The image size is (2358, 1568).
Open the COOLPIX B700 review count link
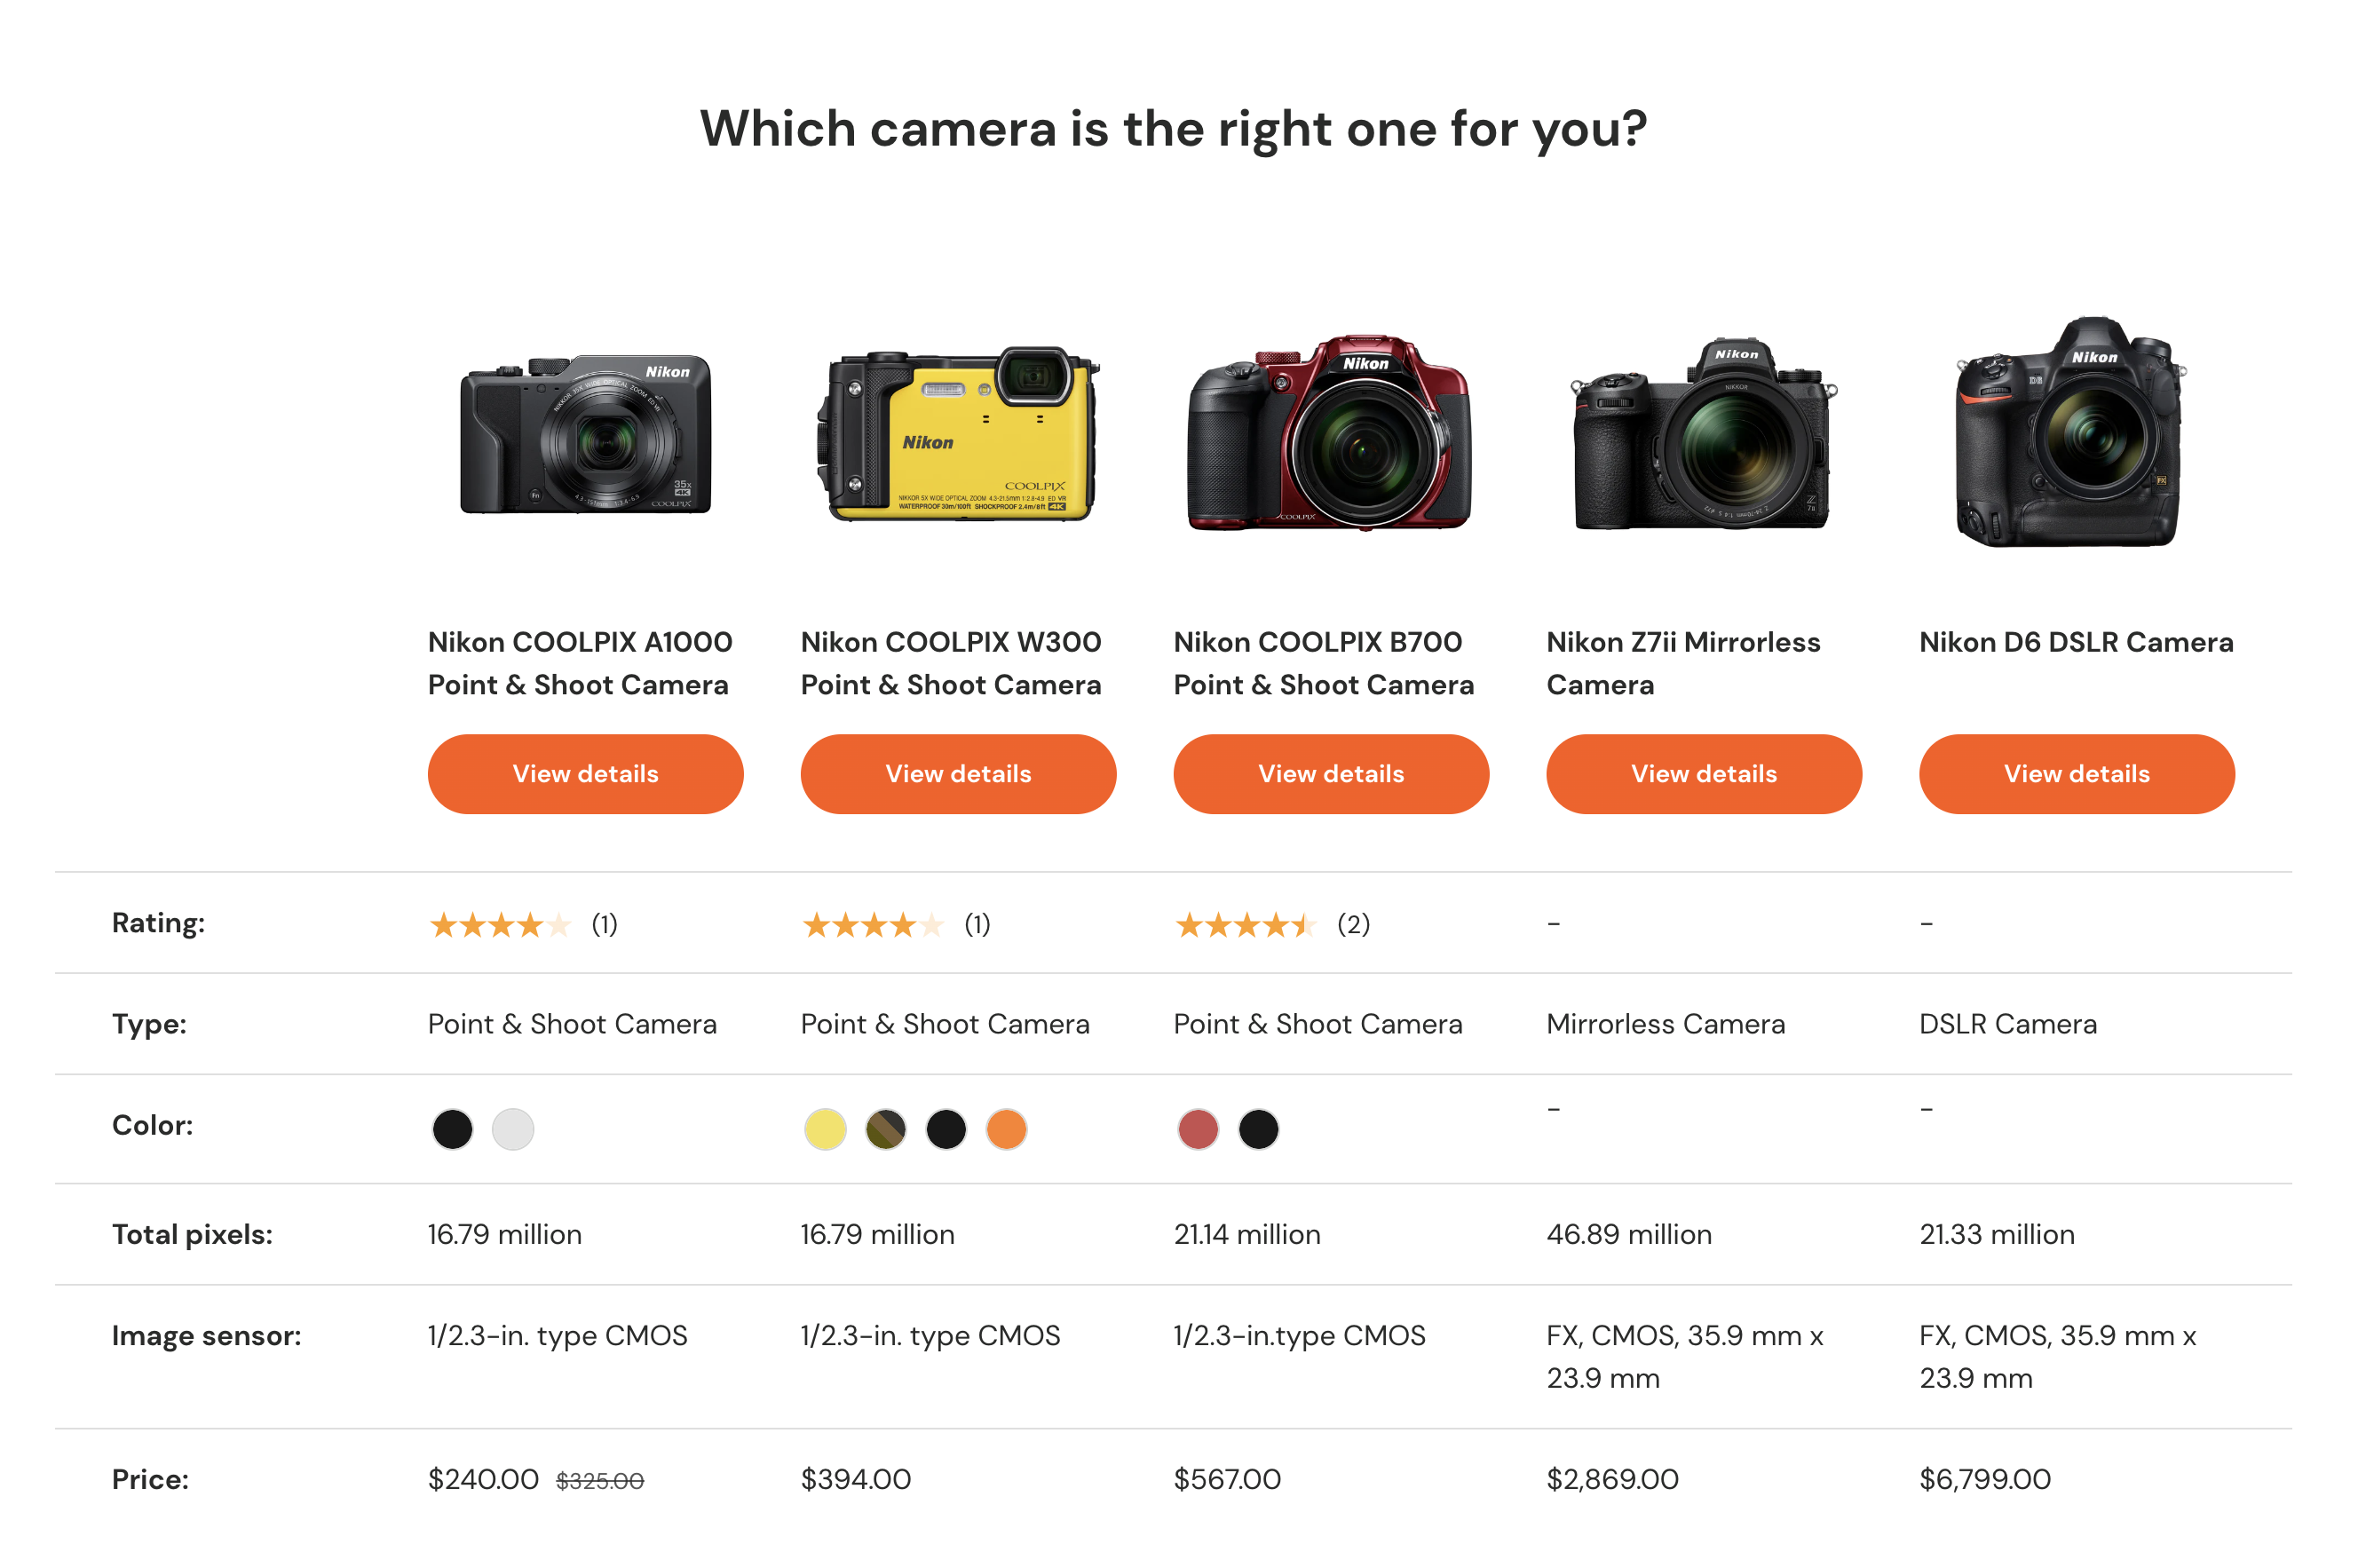[x=1353, y=925]
